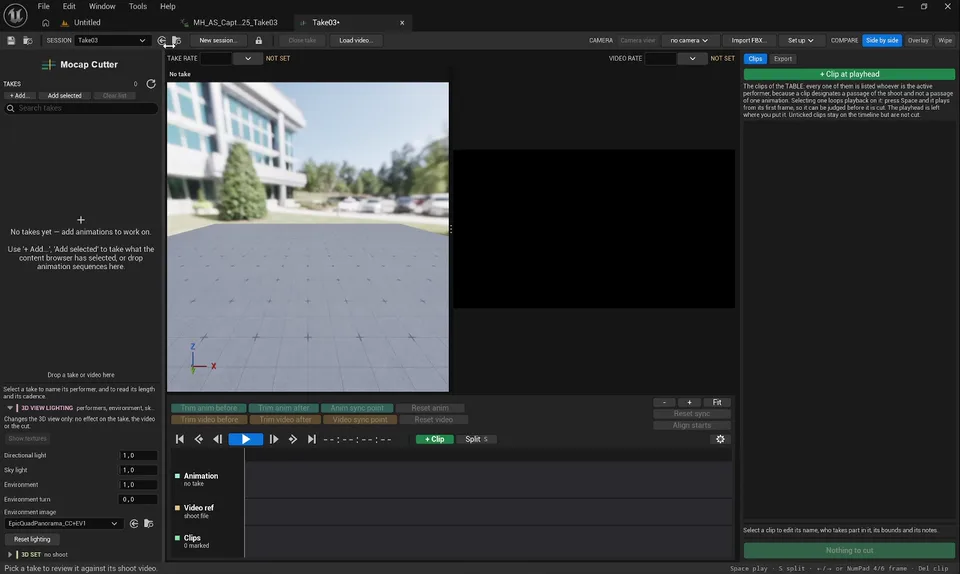Toggle the Animation track square
Image resolution: width=960 pixels, height=574 pixels.
click(x=178, y=475)
